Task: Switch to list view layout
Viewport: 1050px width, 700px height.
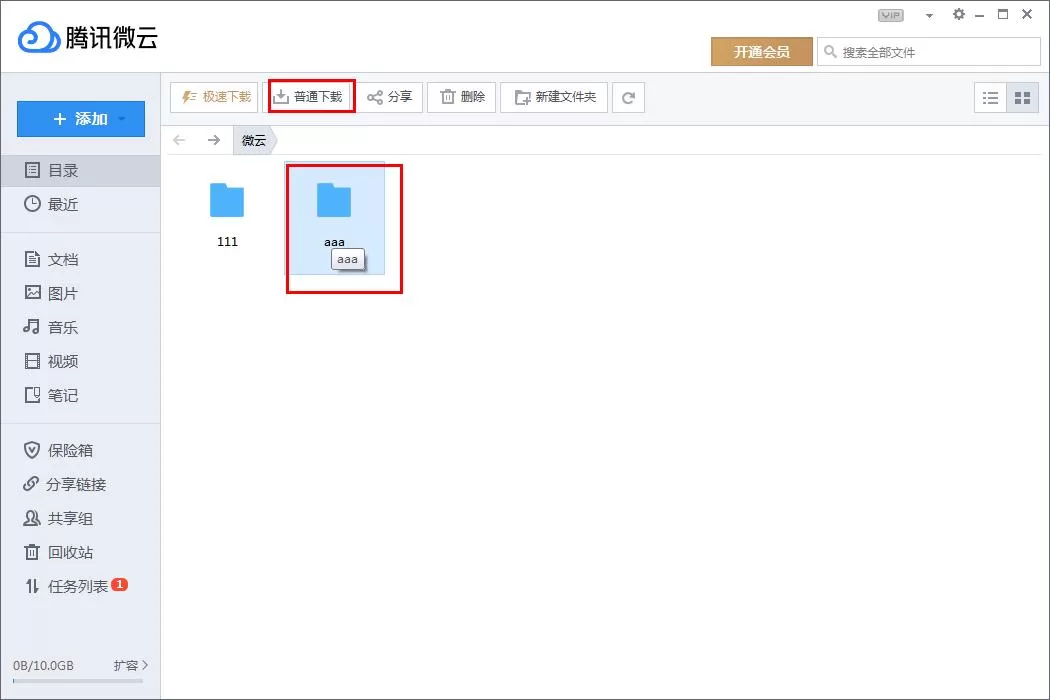Action: coord(990,98)
